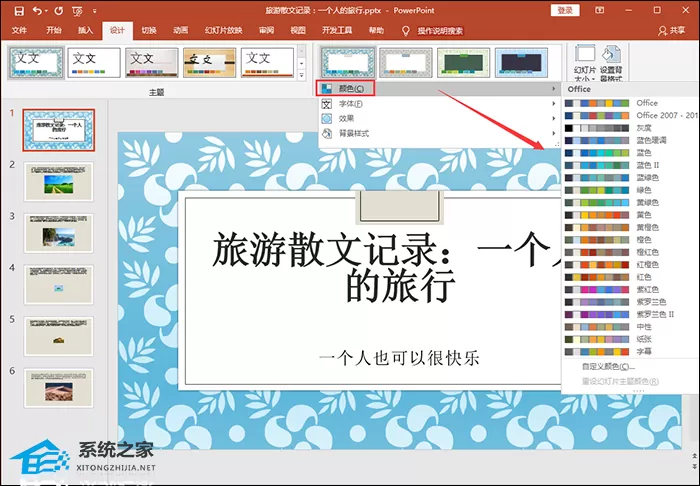Open the ribbon display options icon

click(x=600, y=10)
